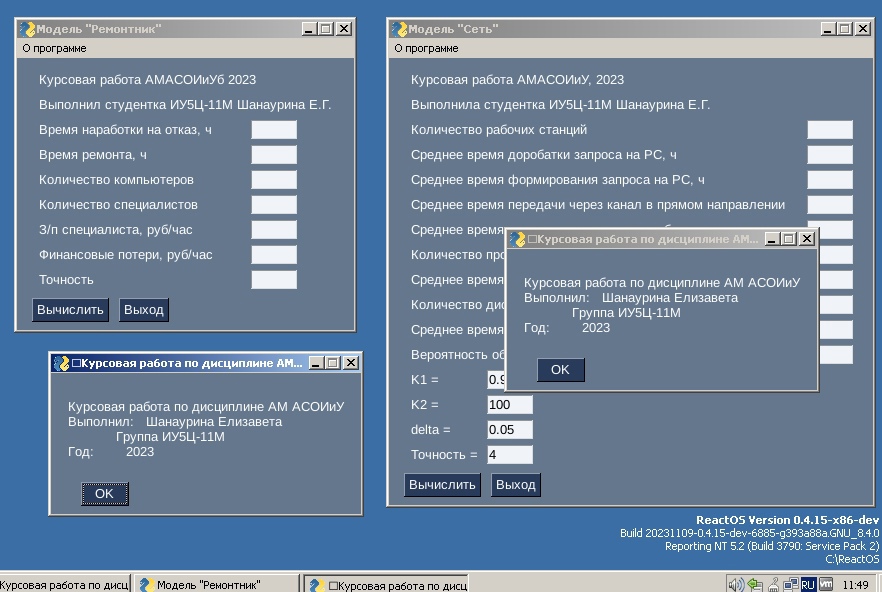Click OK in the about dialog over Сеть
882x592 pixels.
[560, 369]
